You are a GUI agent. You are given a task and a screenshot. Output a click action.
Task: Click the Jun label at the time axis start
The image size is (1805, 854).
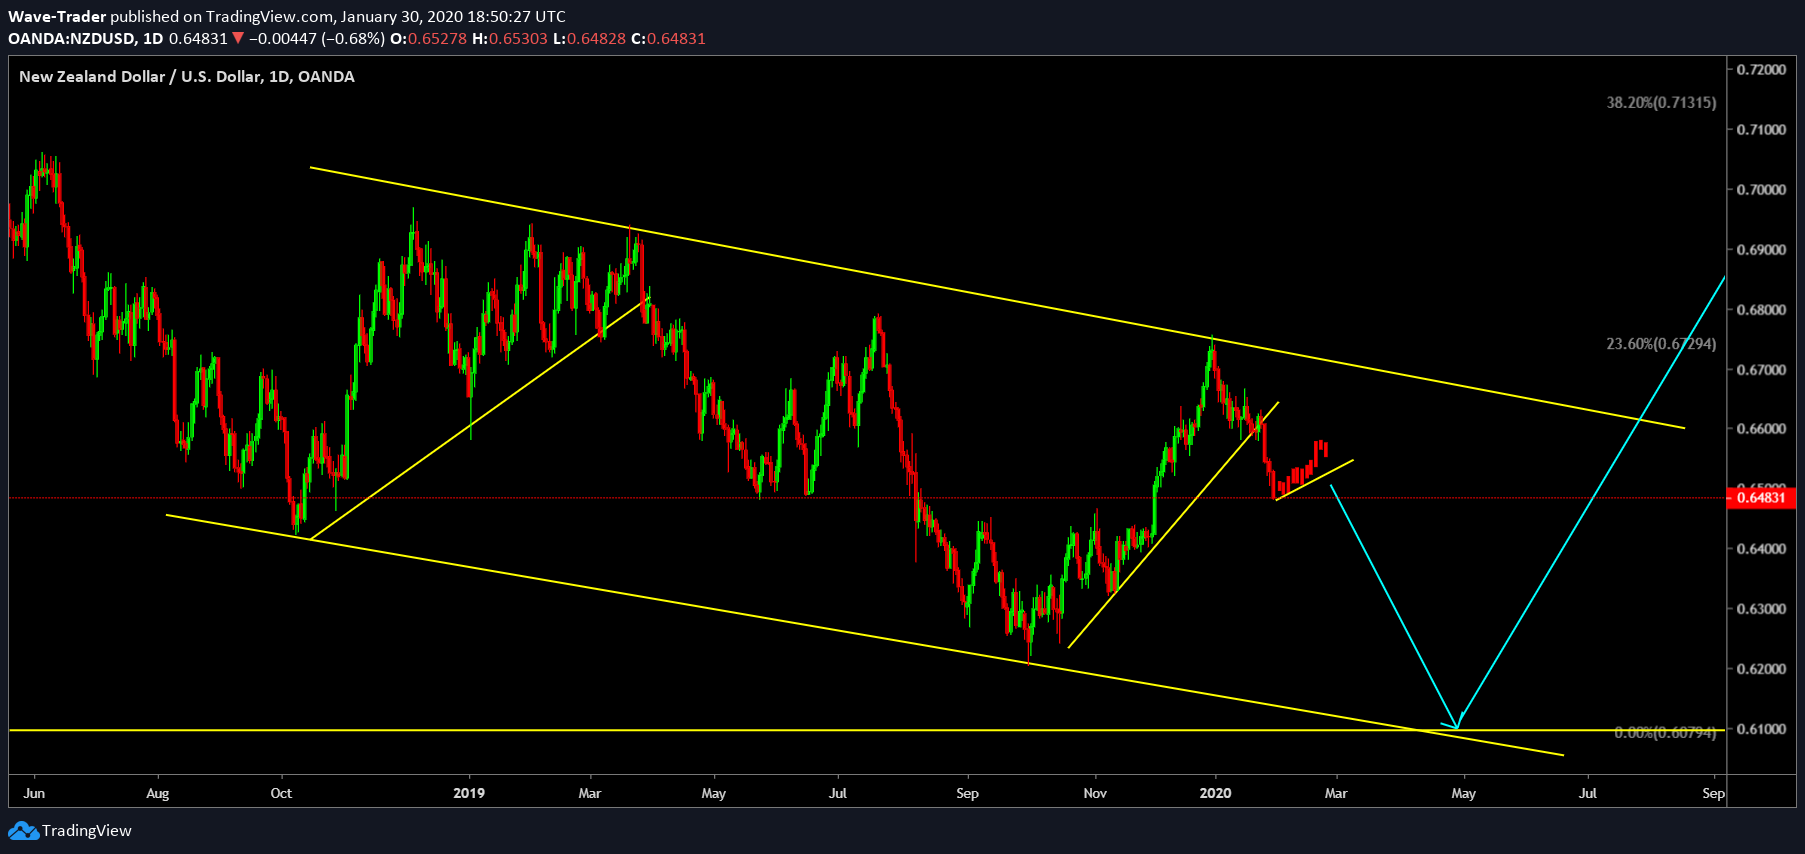(x=34, y=793)
